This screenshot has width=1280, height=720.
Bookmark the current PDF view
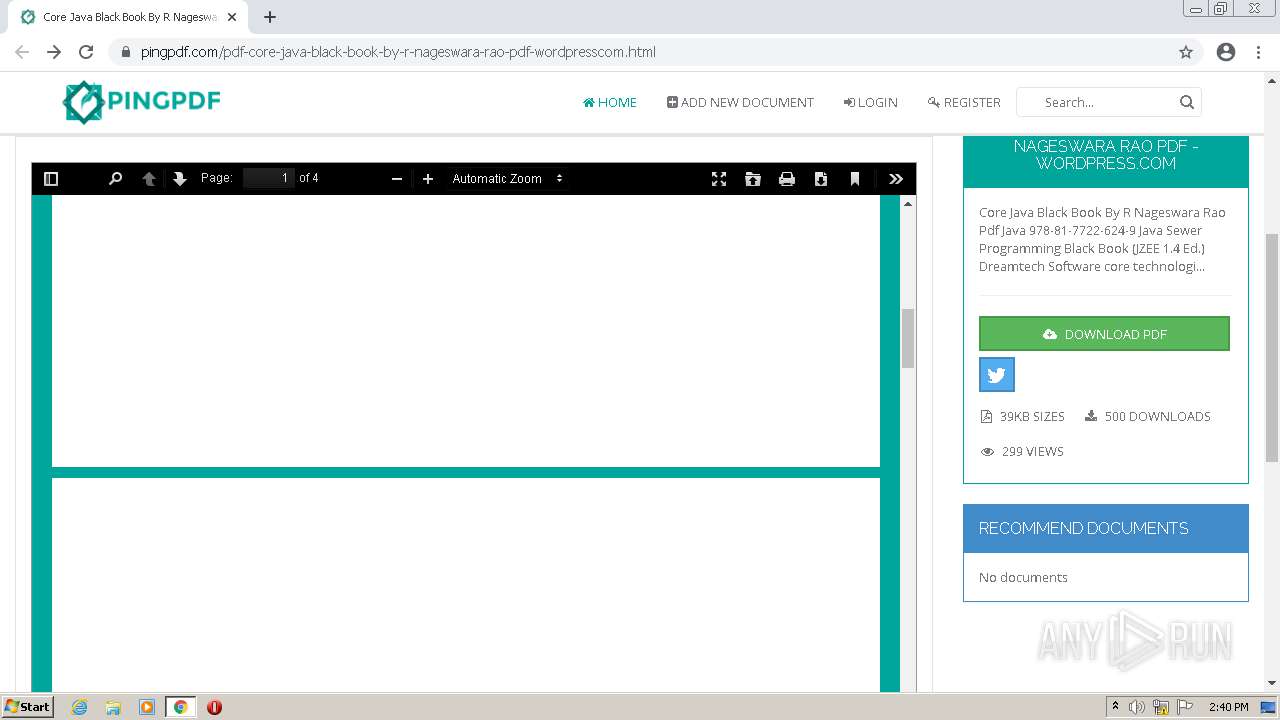pyautogui.click(x=855, y=179)
